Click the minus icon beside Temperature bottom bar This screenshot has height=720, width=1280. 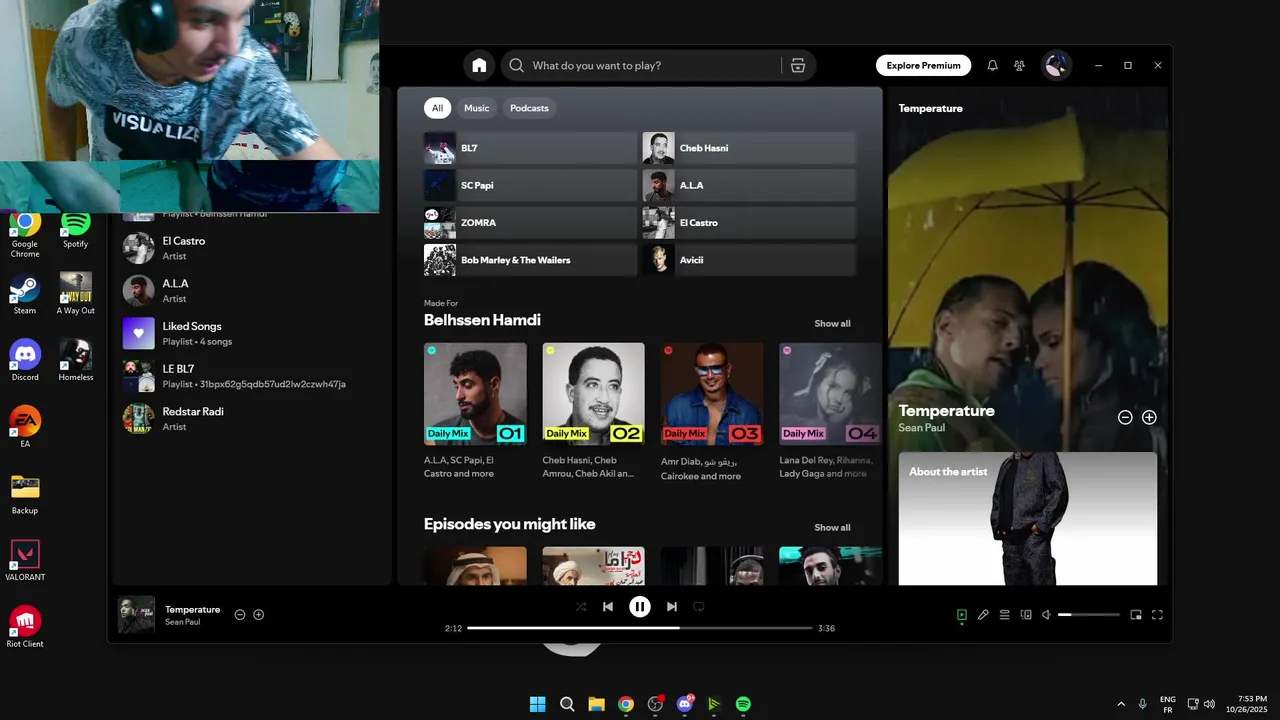(240, 614)
